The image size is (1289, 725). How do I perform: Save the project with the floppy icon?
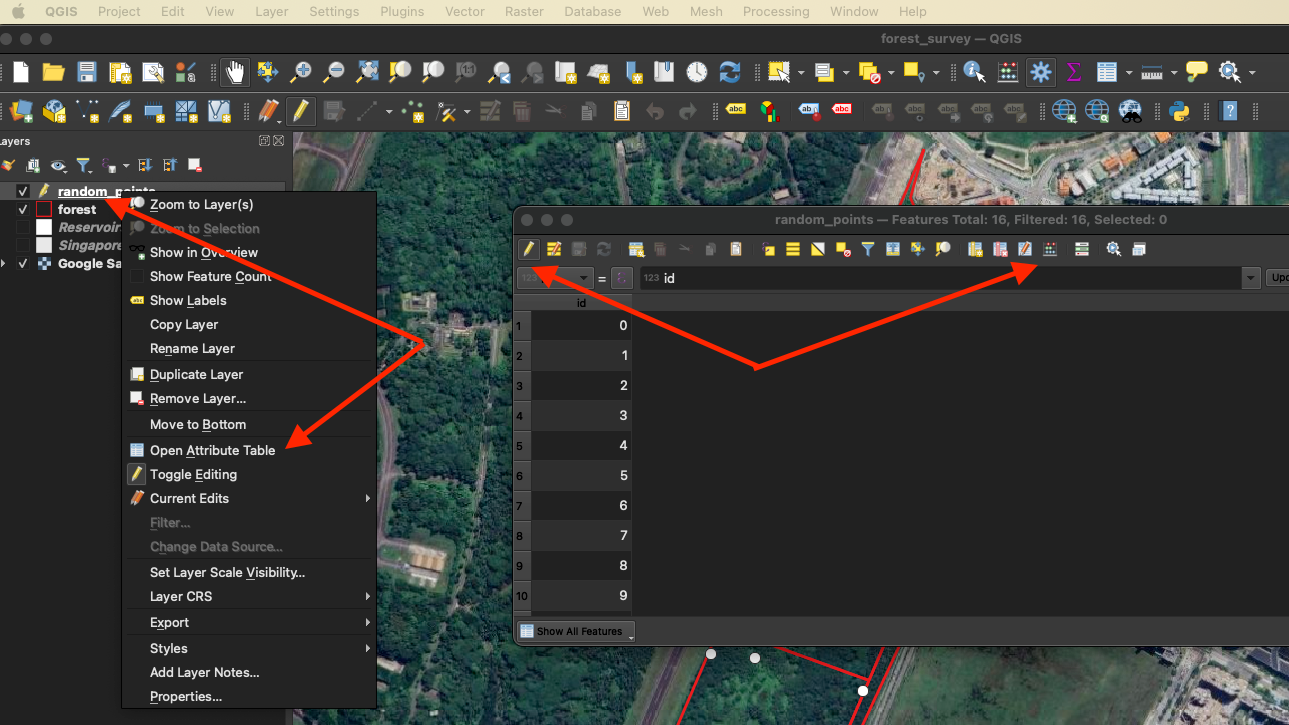click(87, 72)
